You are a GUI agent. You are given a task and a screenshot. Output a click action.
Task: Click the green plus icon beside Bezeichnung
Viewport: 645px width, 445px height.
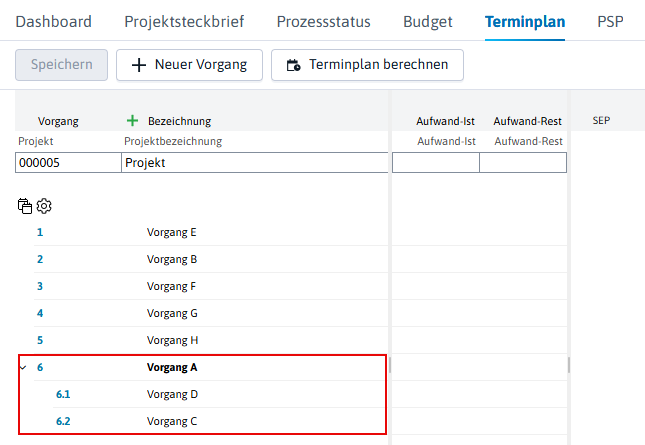(x=132, y=121)
